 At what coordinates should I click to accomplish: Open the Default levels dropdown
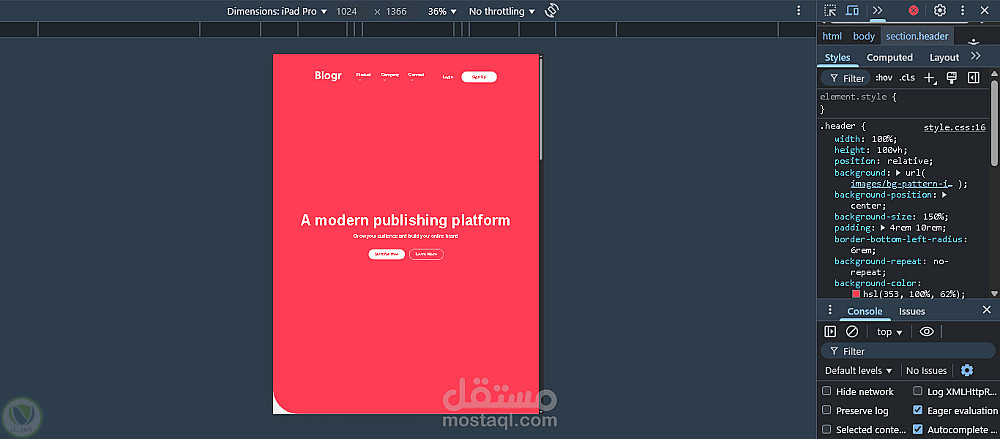click(858, 371)
